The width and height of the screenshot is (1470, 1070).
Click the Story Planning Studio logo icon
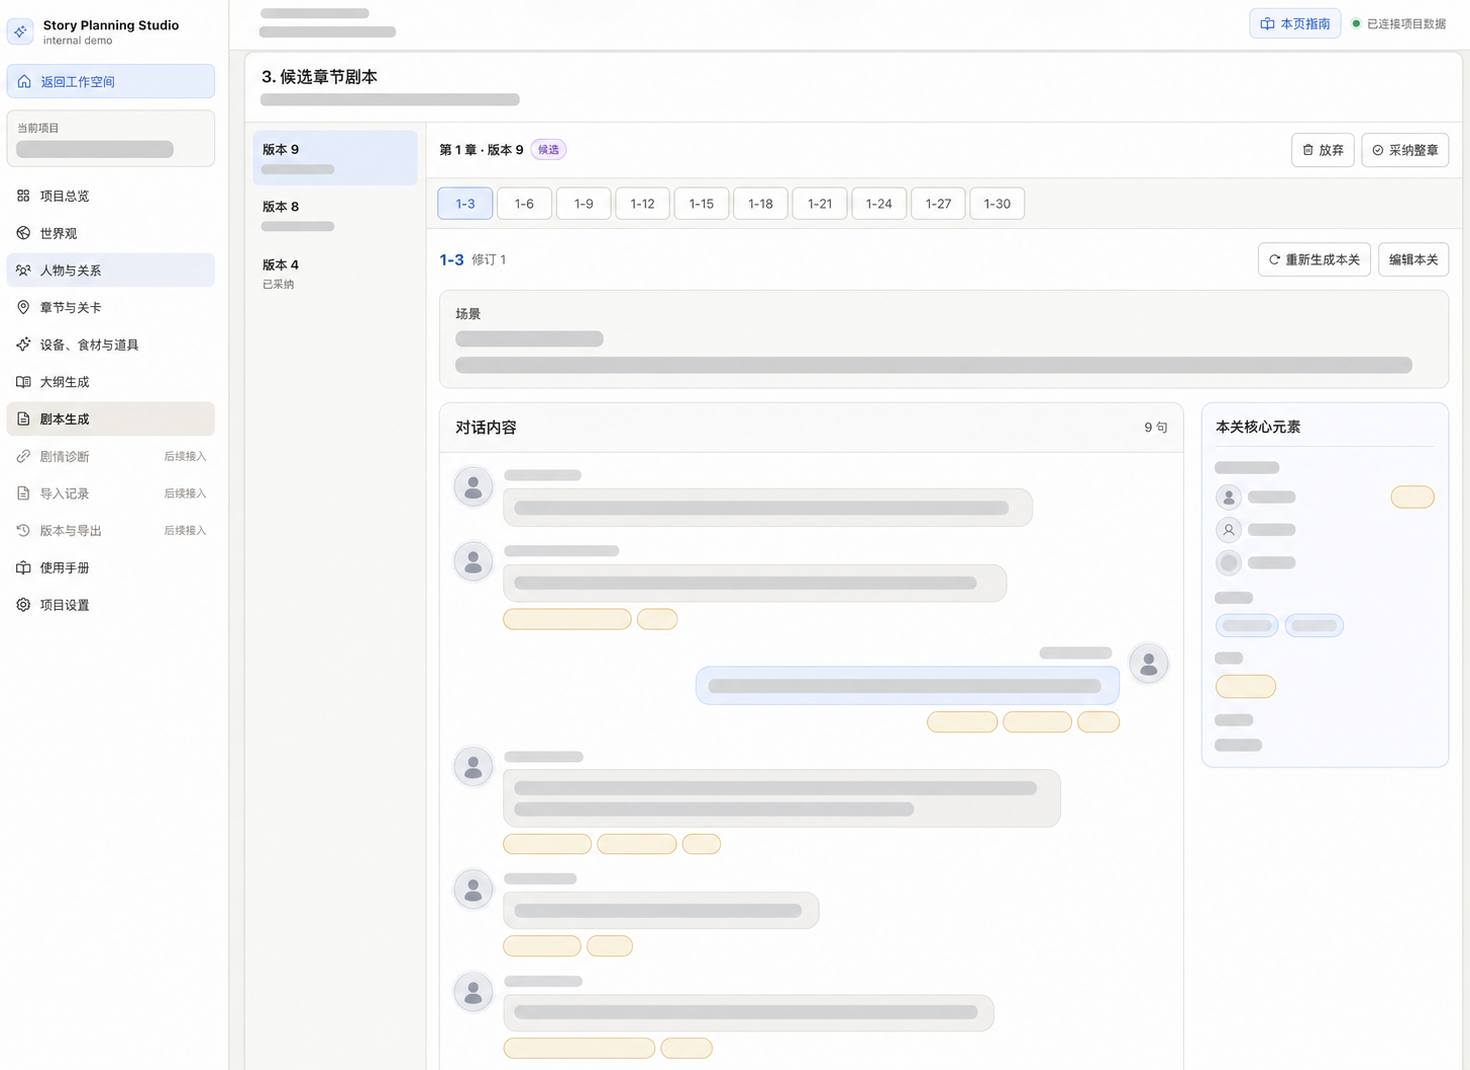coord(21,32)
